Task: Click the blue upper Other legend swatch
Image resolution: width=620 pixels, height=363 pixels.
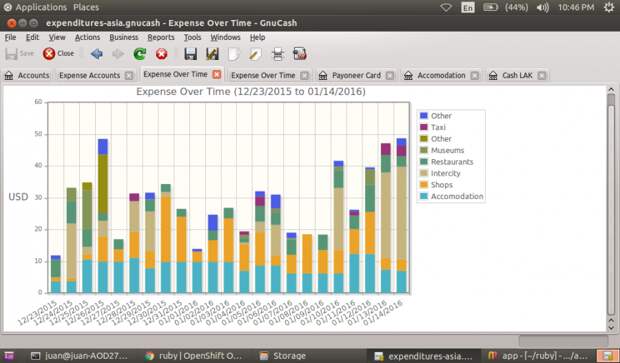Action: pos(423,115)
